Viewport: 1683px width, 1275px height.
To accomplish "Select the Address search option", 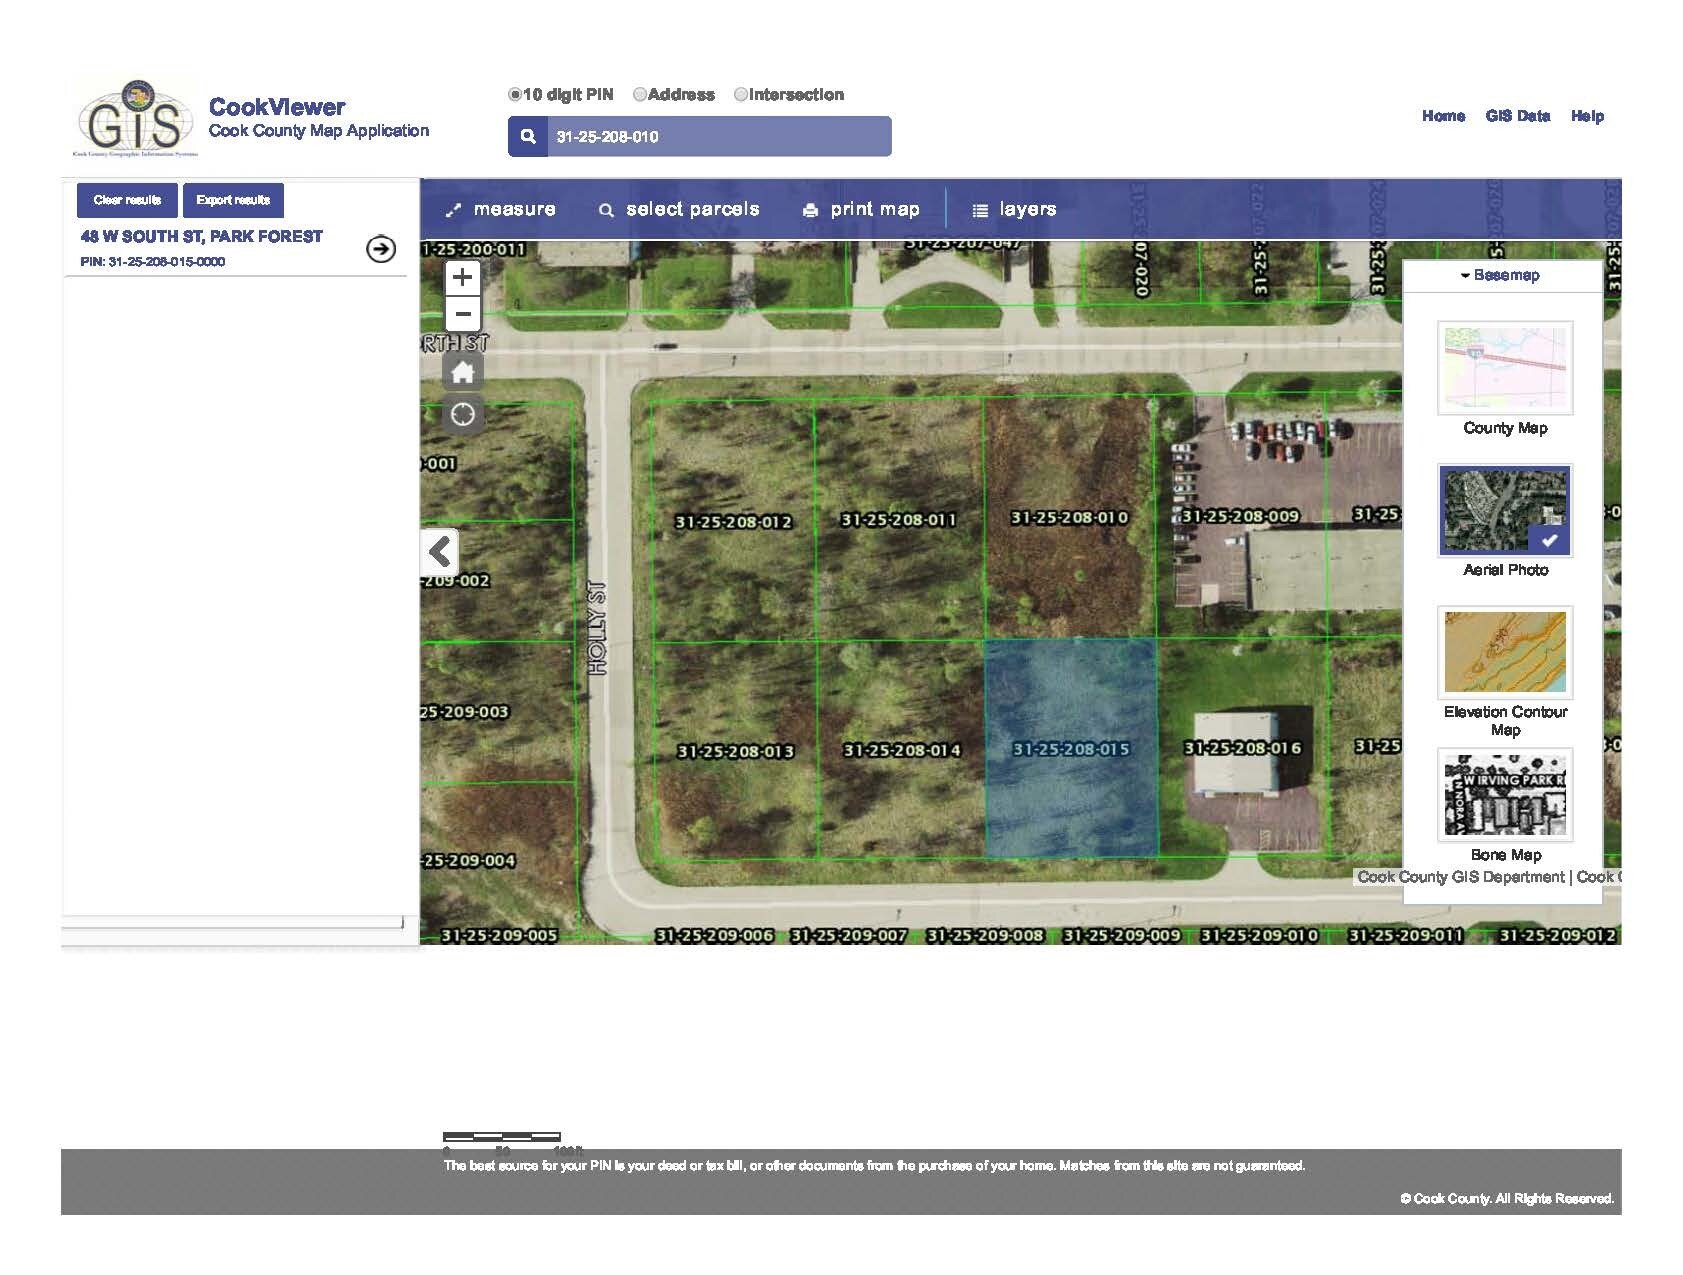I will 640,94.
